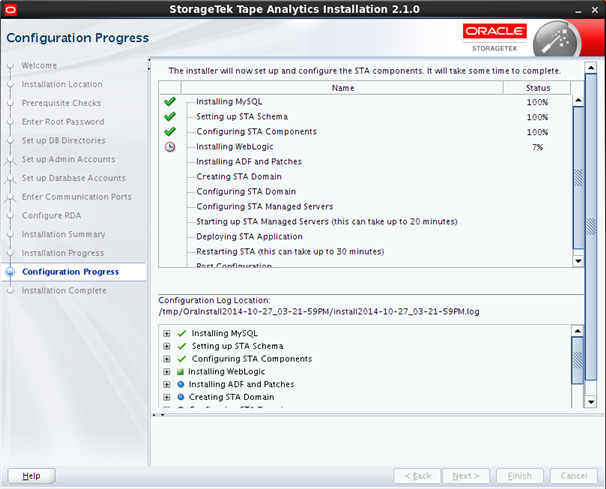This screenshot has width=606, height=489.
Task: Select Installation Location step
Action: click(x=62, y=84)
